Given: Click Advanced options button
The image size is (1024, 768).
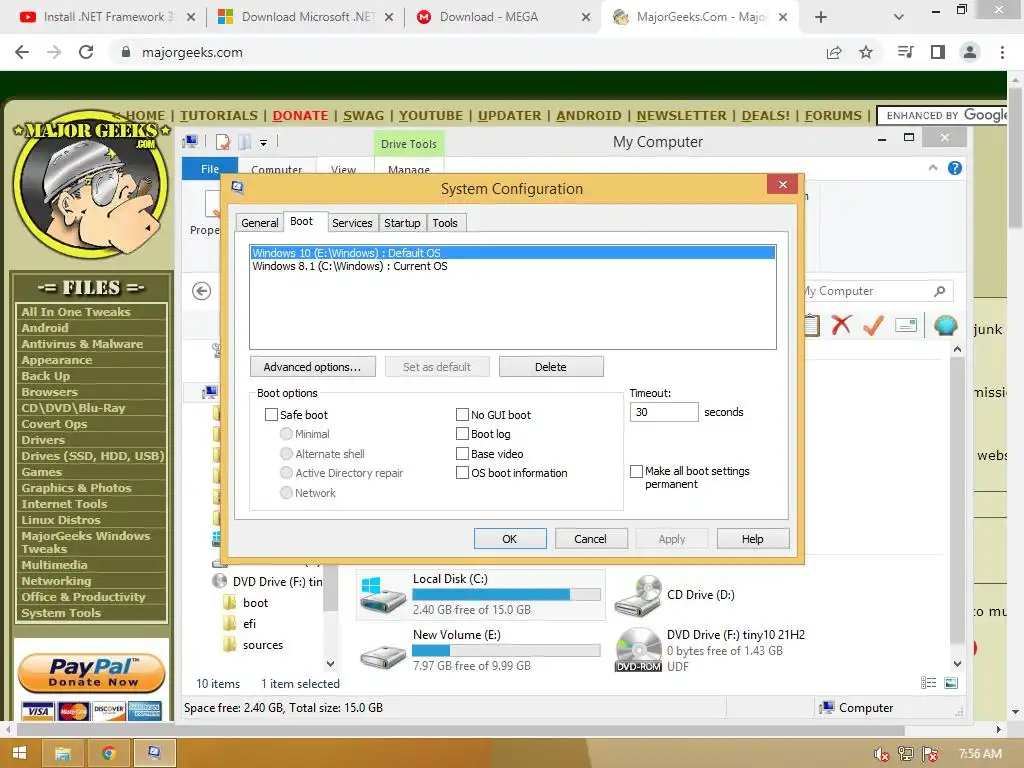Looking at the screenshot, I should [x=313, y=367].
